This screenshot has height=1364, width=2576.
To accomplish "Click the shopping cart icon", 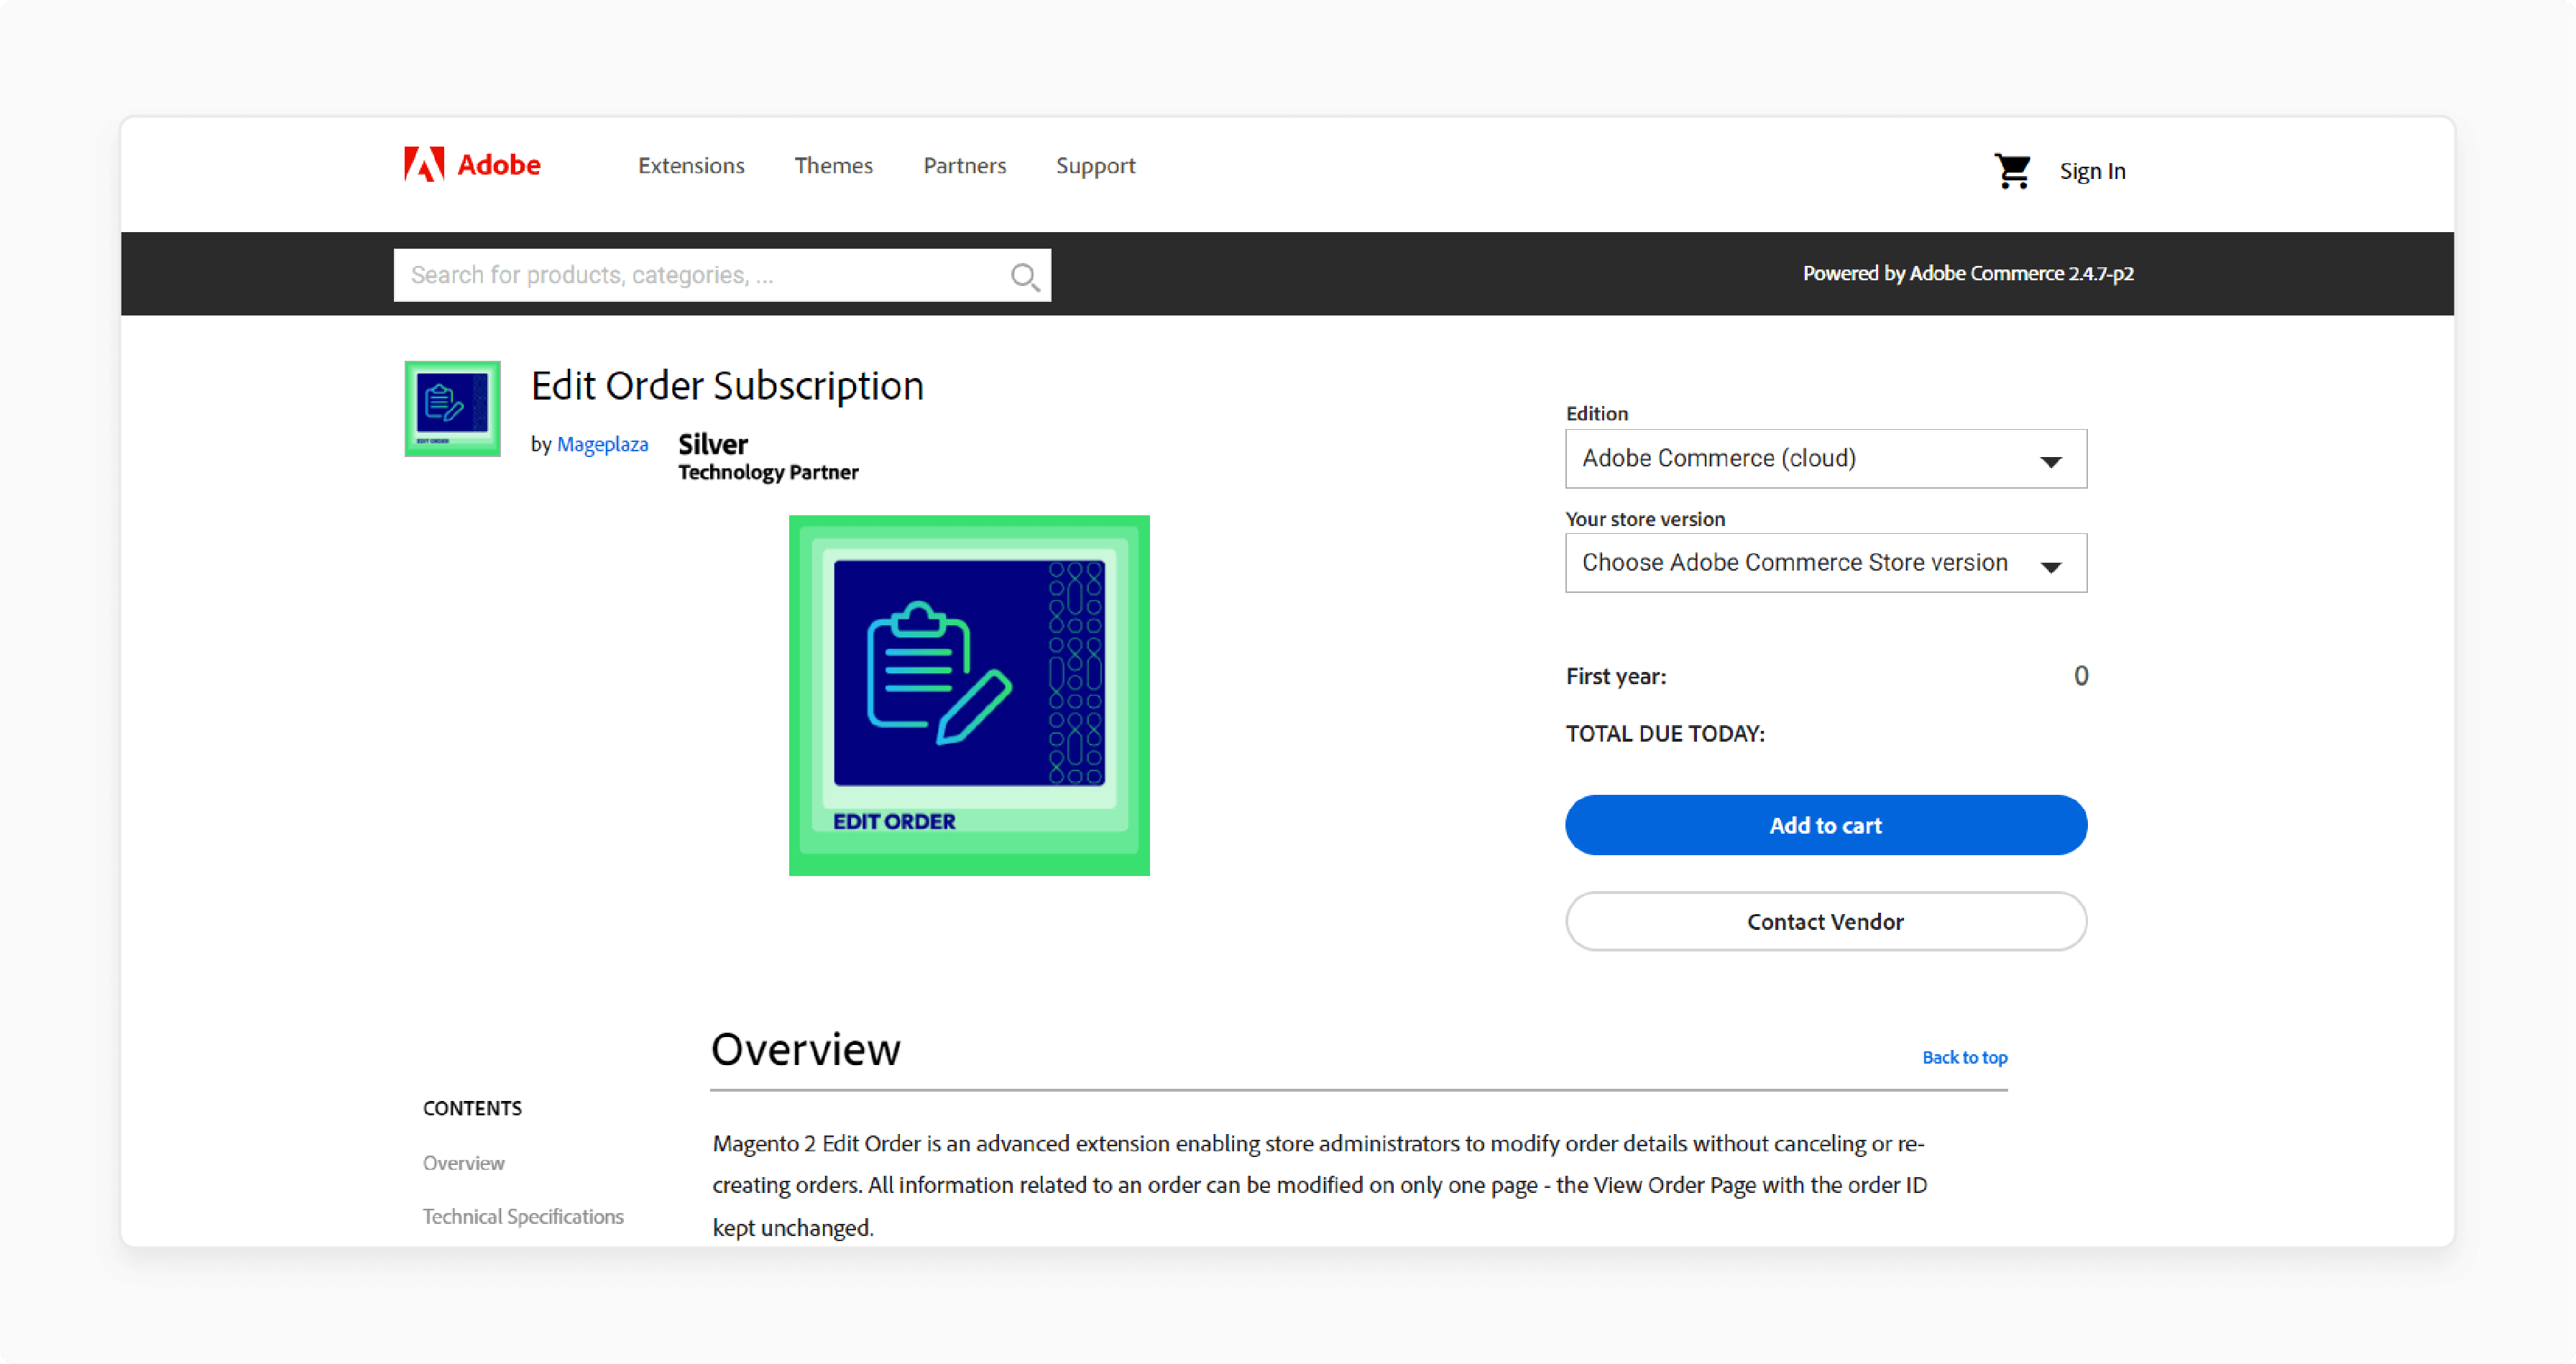I will coord(2012,170).
